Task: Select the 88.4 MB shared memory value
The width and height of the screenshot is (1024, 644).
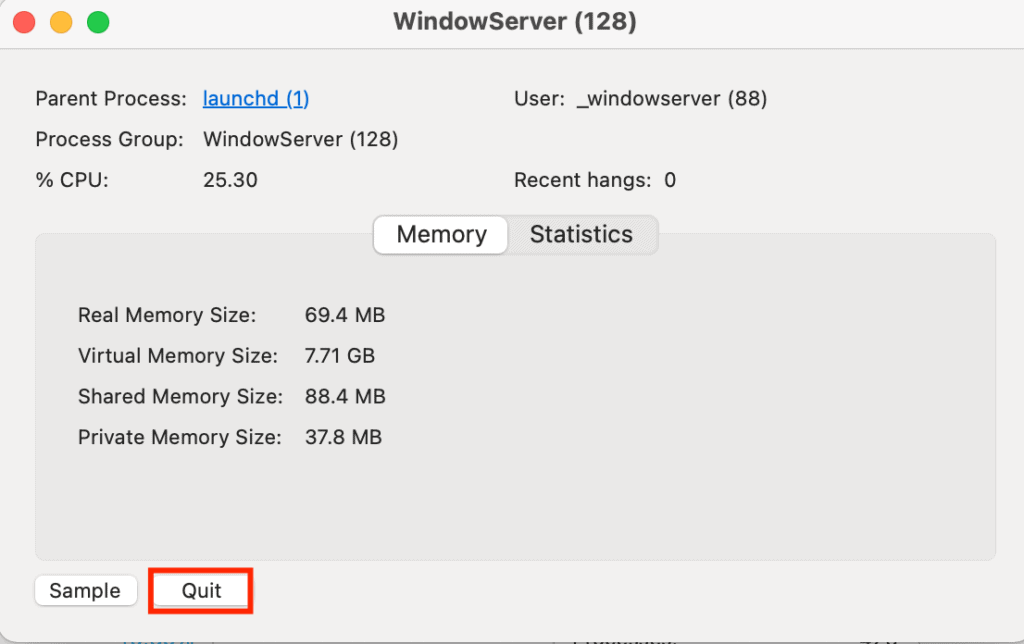Action: tap(345, 397)
